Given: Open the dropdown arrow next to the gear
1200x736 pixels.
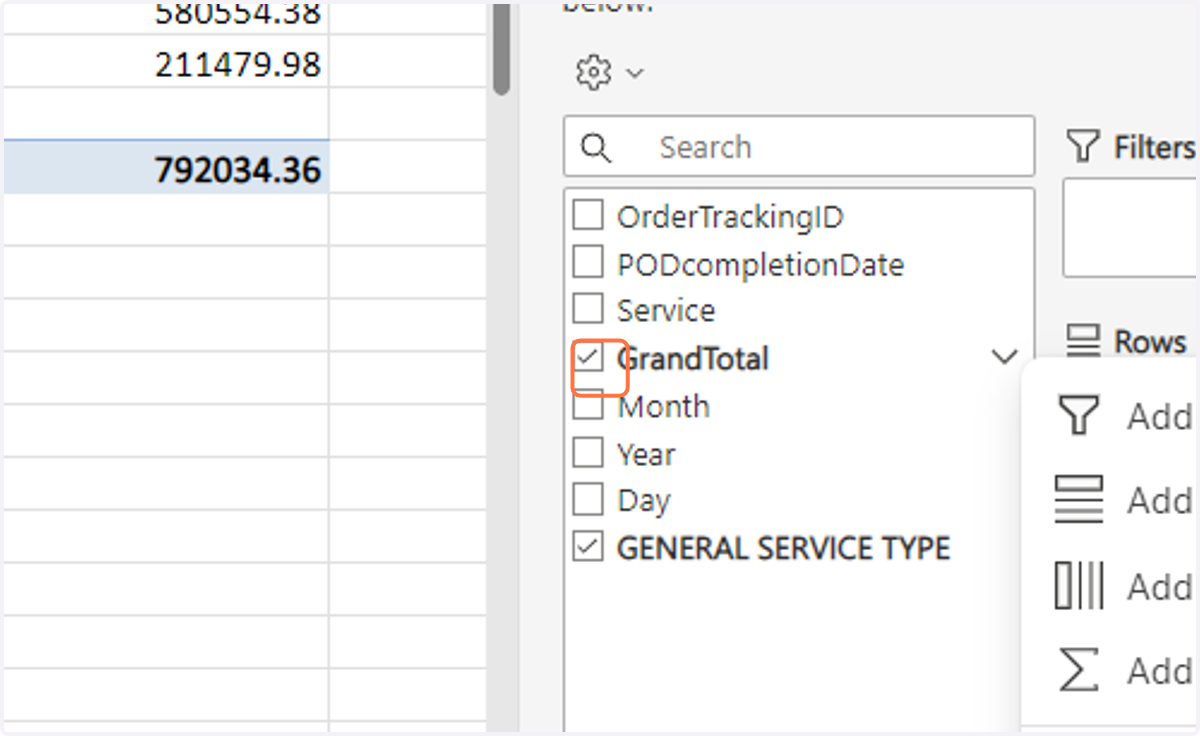Looking at the screenshot, I should (634, 73).
